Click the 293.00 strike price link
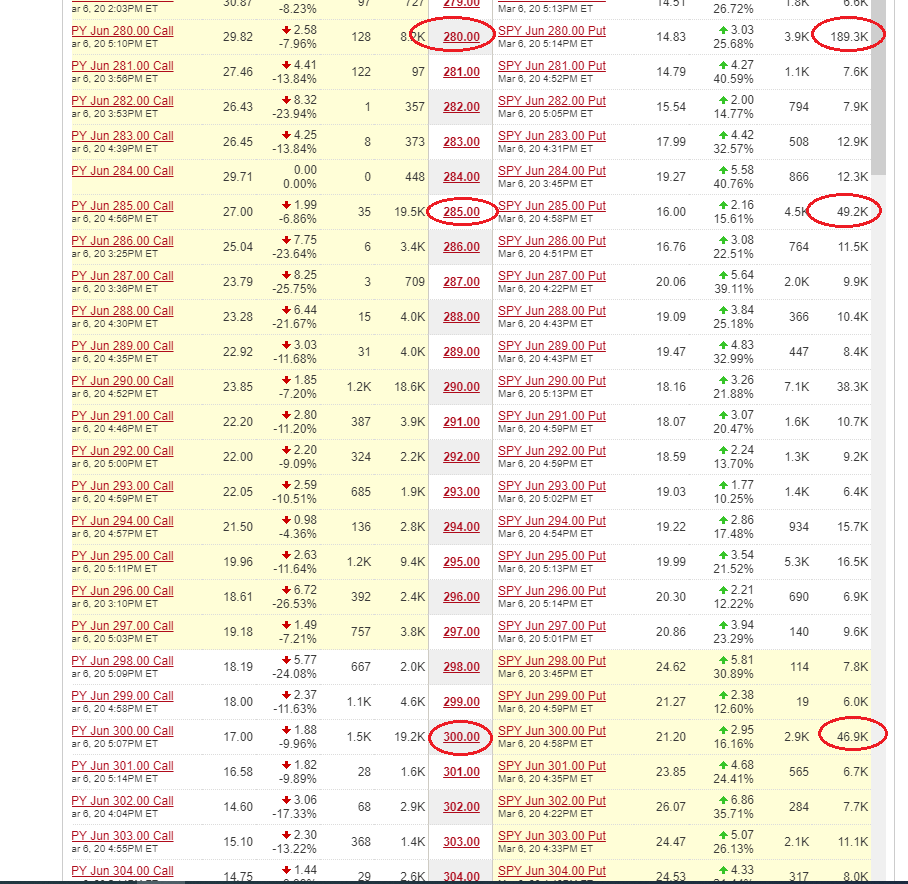The height and width of the screenshot is (884, 908). pyautogui.click(x=462, y=491)
